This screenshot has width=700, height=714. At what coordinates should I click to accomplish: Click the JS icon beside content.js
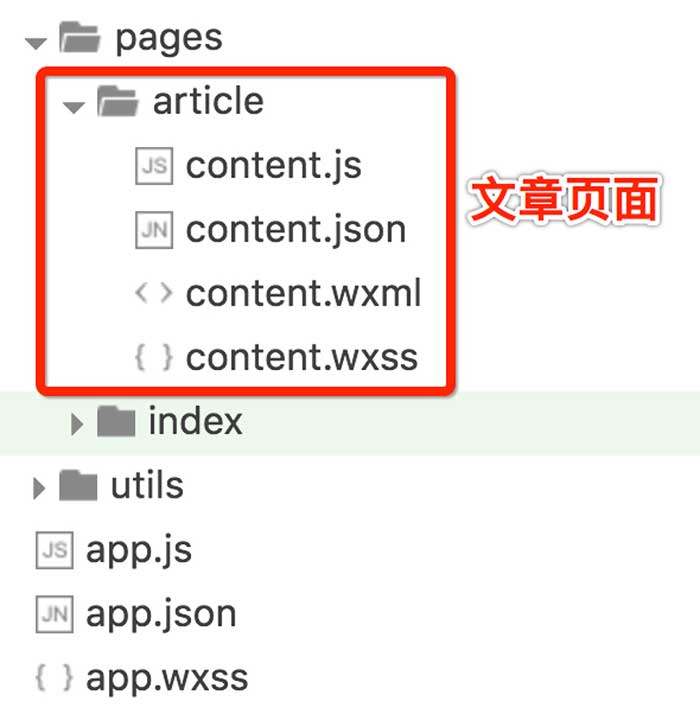154,166
